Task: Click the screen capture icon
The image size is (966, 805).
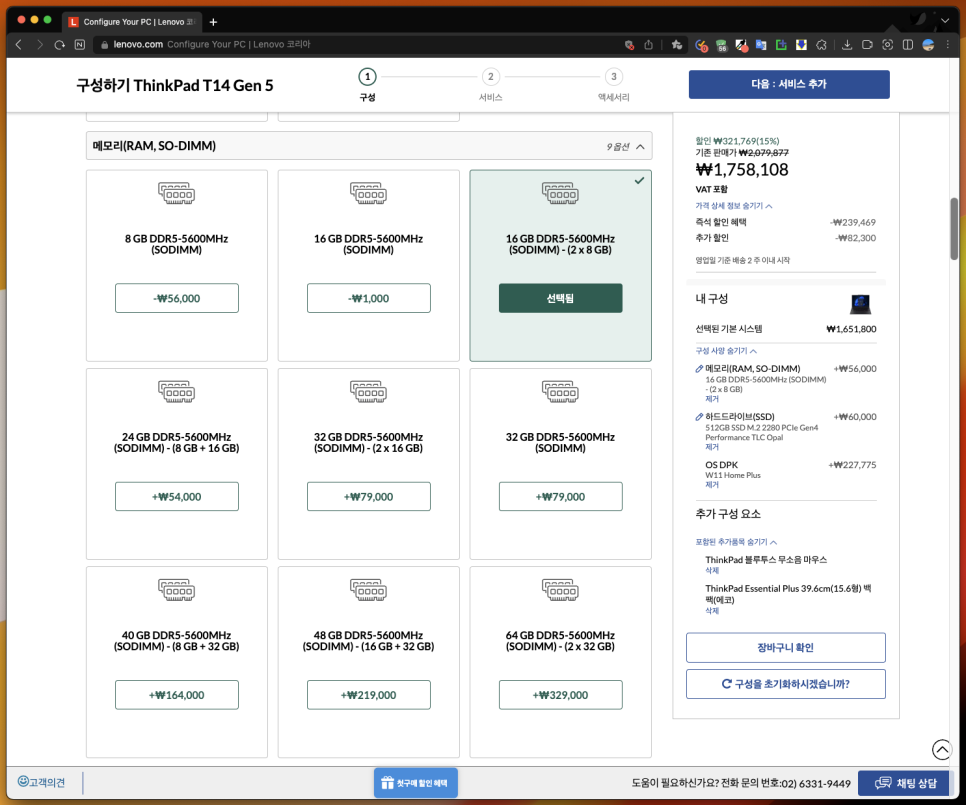Action: coord(888,44)
